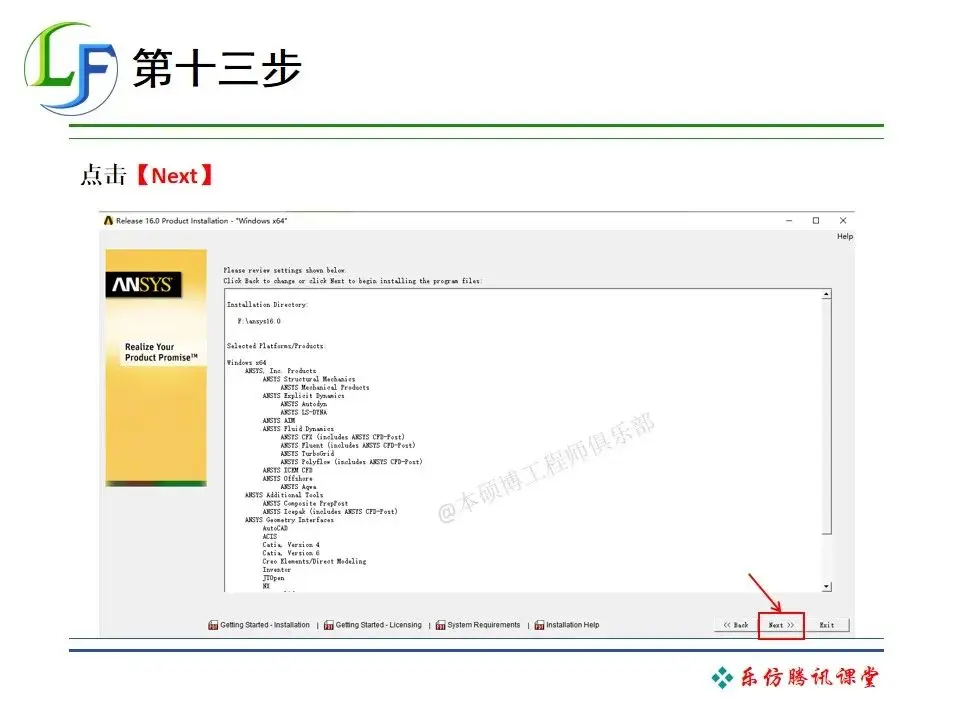Click the << Back button
This screenshot has height=720, width=960.
[736, 625]
